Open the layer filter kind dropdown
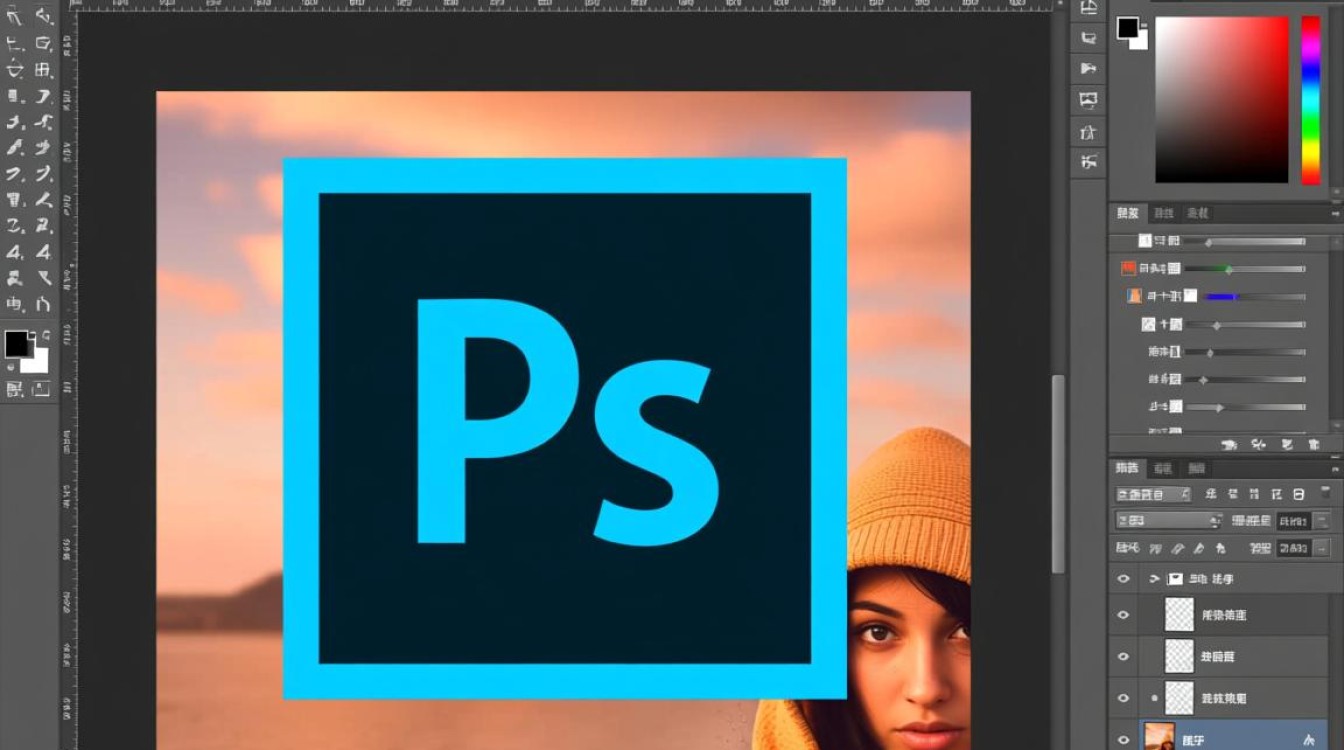Viewport: 1344px width, 750px height. click(1153, 494)
